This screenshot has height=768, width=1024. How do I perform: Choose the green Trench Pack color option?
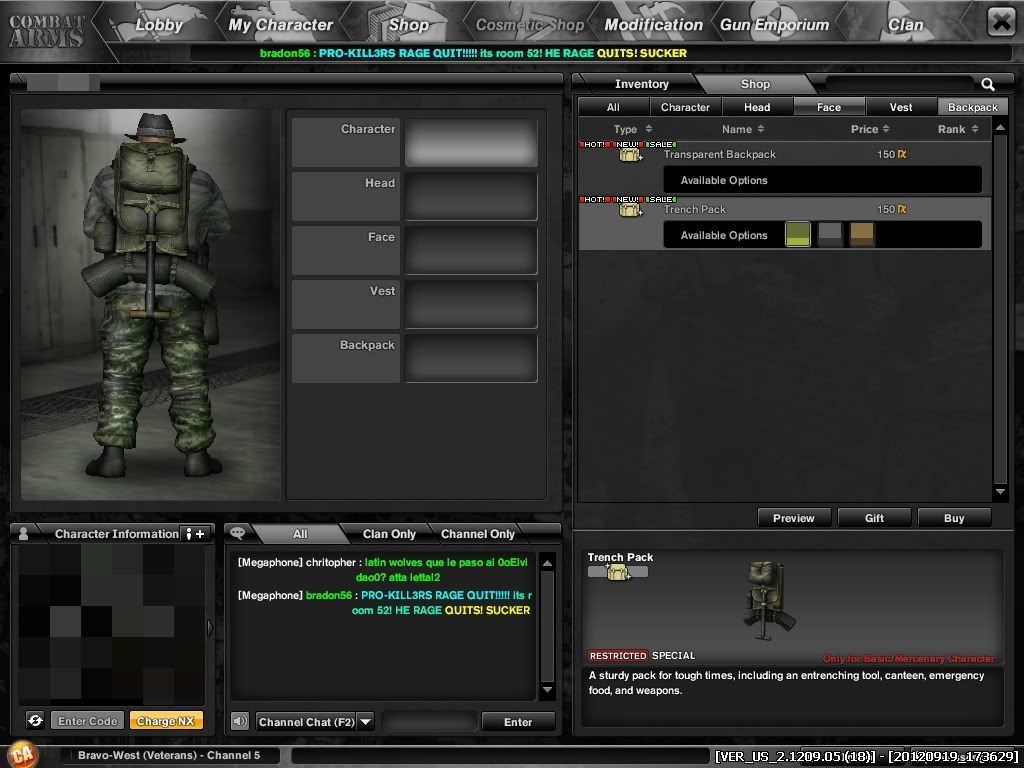pyautogui.click(x=798, y=235)
